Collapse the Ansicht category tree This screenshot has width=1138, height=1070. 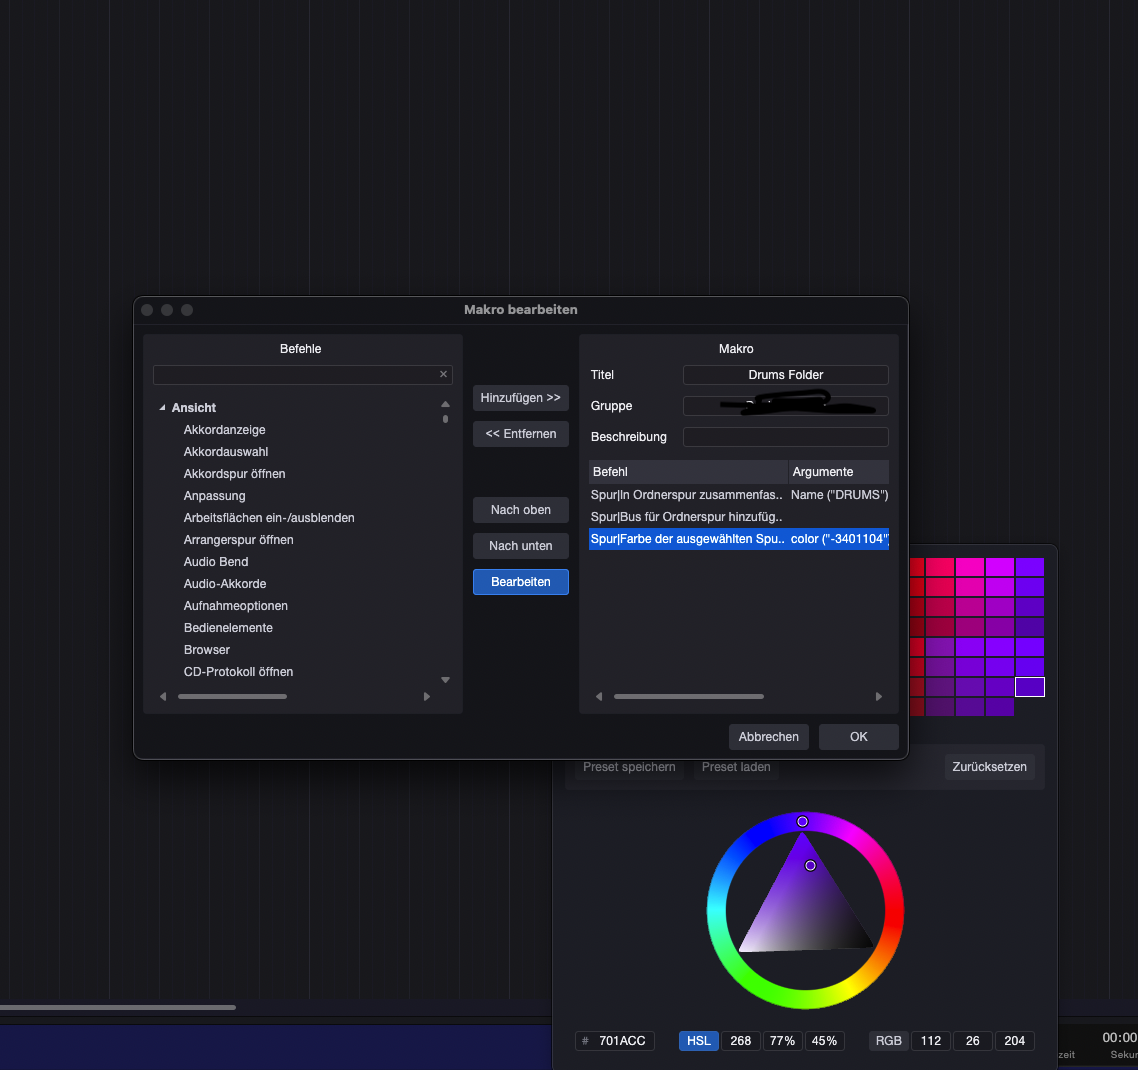(163, 408)
